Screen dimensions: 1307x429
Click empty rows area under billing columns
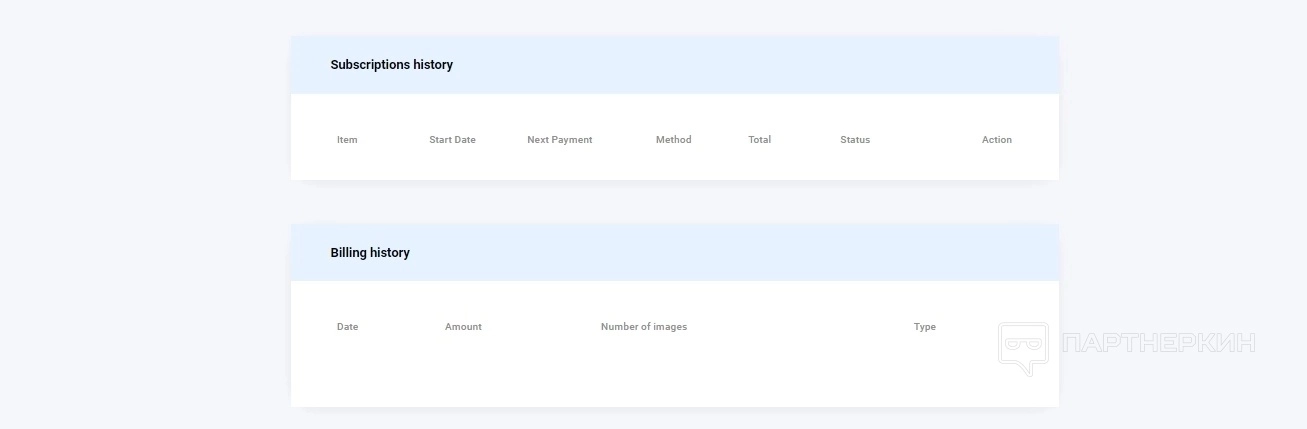point(640,375)
